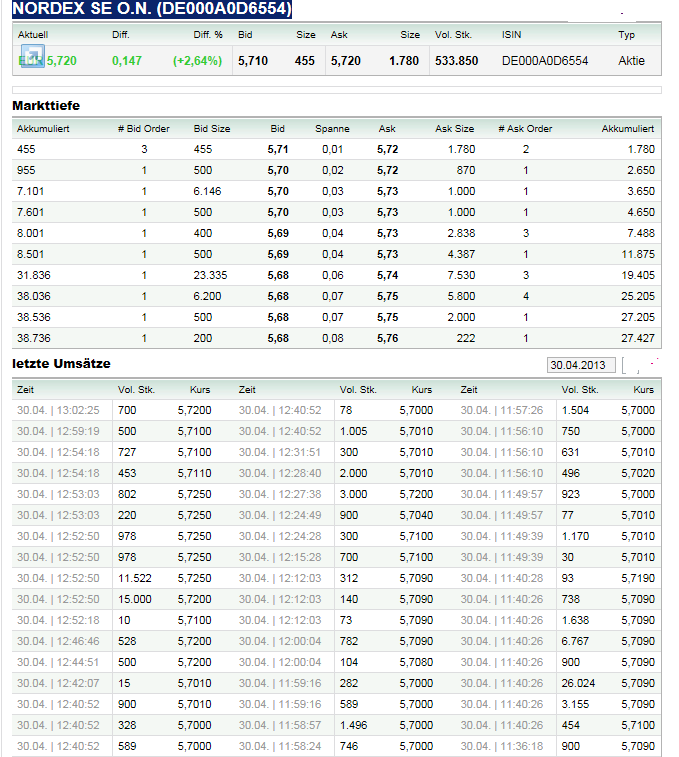
Task: Click the Ask Size column header
Action: [454, 129]
